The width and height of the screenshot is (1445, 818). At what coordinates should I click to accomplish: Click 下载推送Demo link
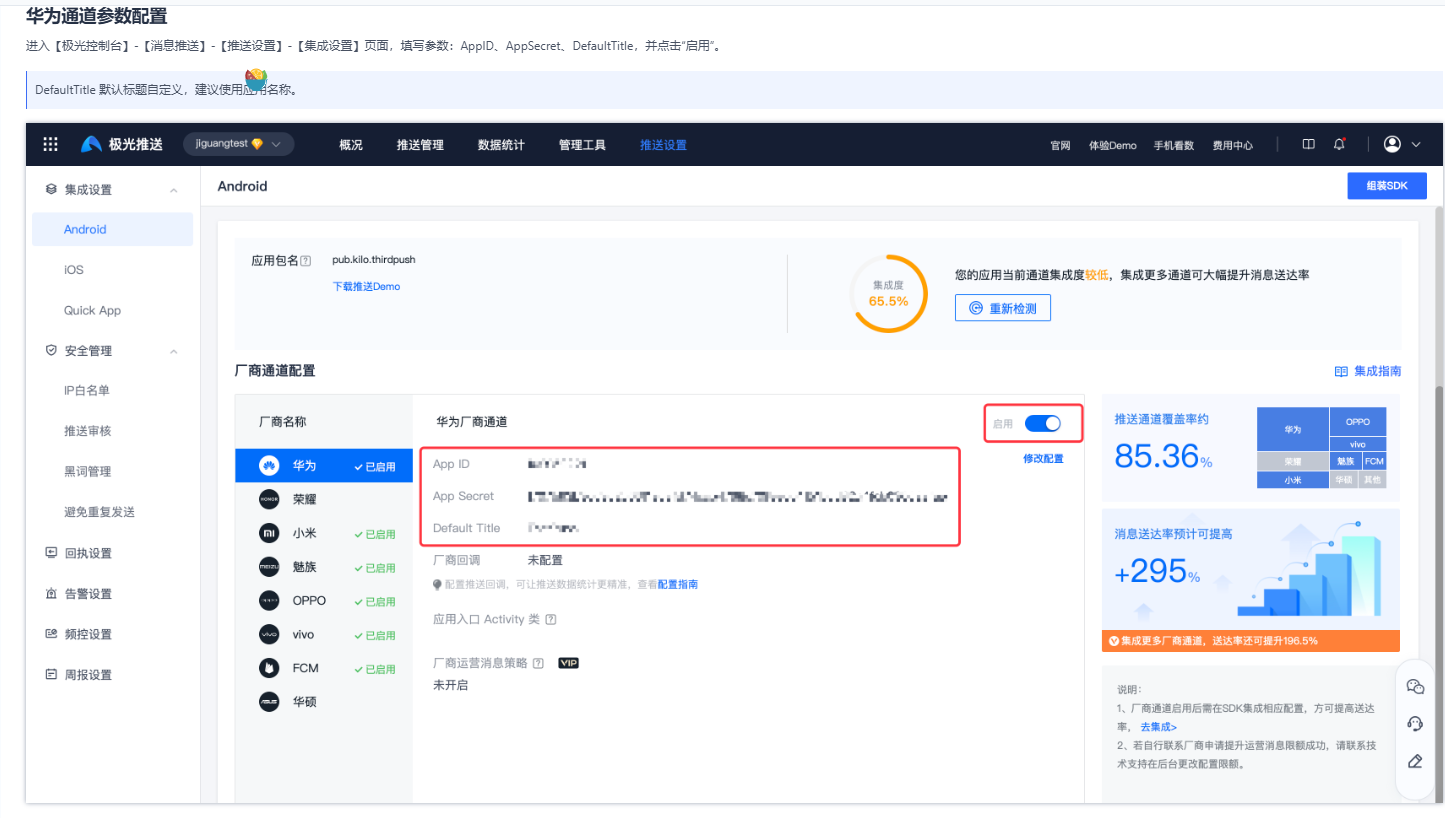[366, 287]
